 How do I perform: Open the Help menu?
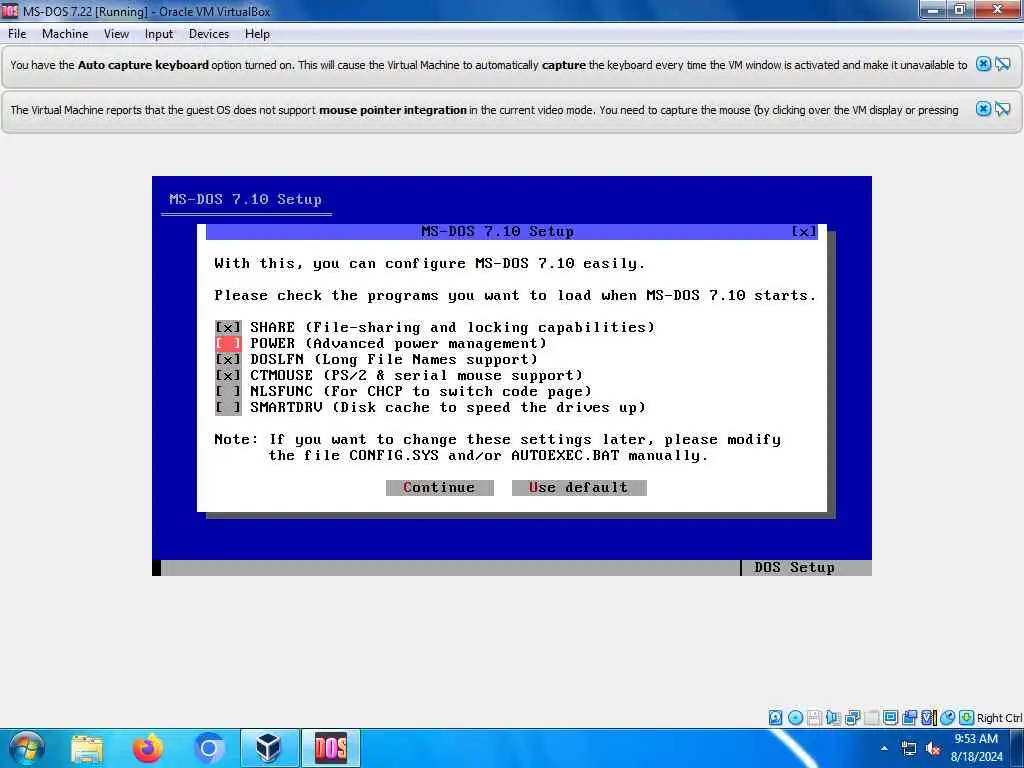tap(257, 34)
